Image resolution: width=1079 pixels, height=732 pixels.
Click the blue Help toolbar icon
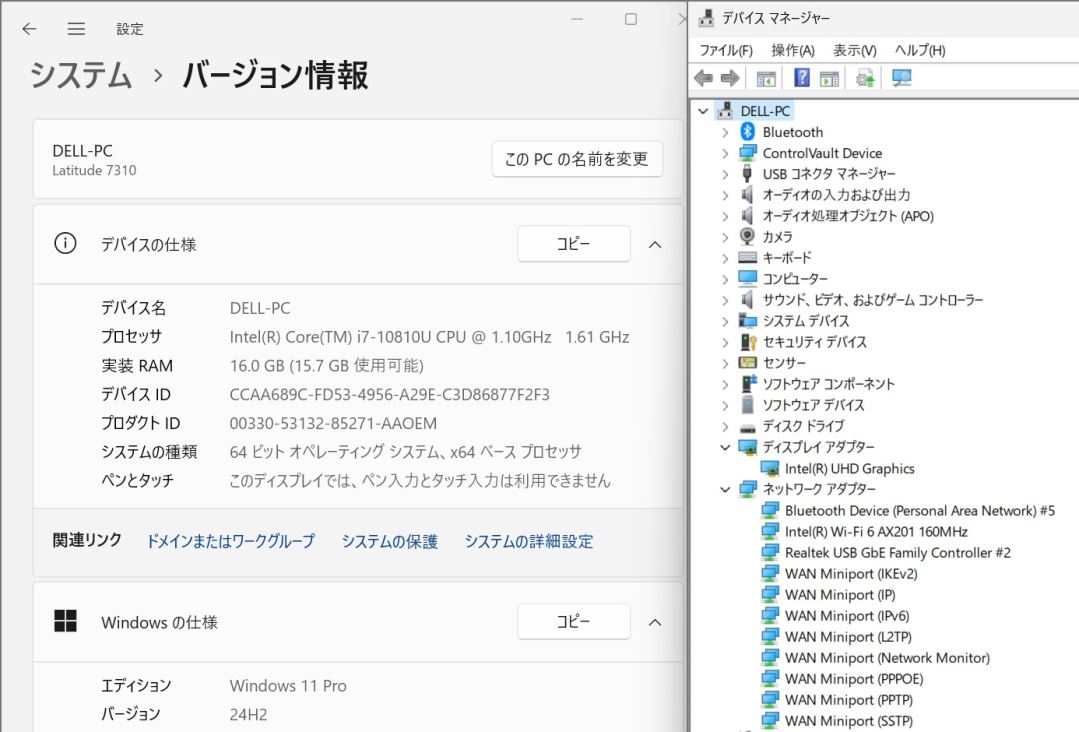[802, 78]
